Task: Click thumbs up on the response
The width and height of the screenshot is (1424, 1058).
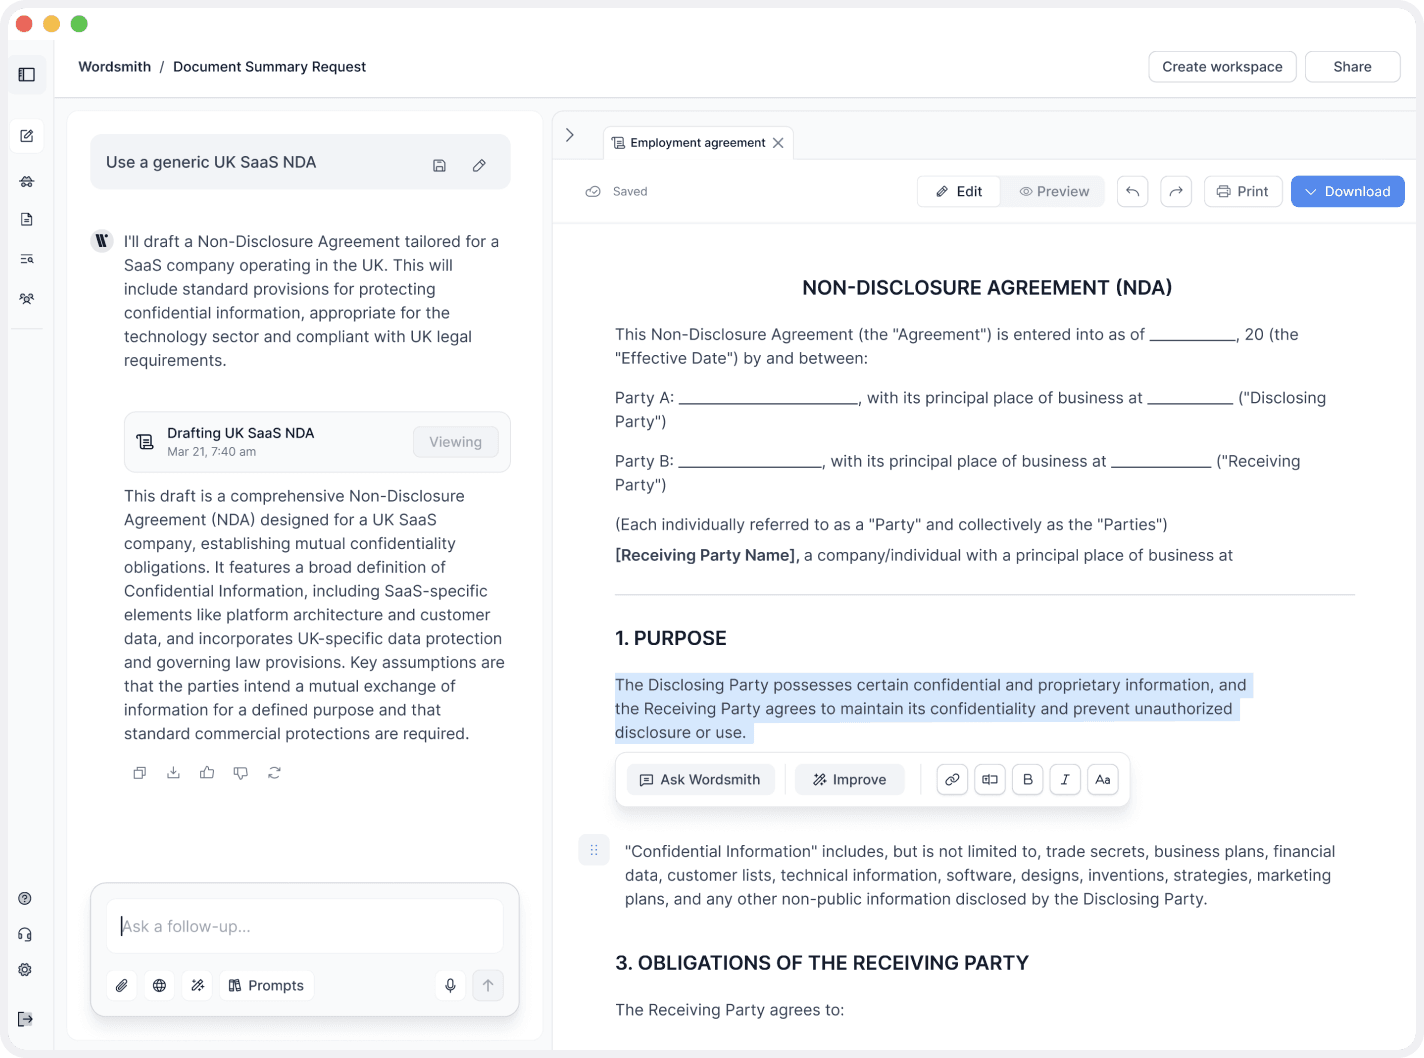Action: pyautogui.click(x=207, y=772)
